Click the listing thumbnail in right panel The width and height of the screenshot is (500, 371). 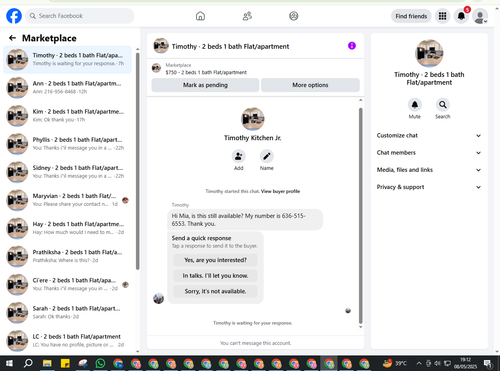(x=429, y=53)
